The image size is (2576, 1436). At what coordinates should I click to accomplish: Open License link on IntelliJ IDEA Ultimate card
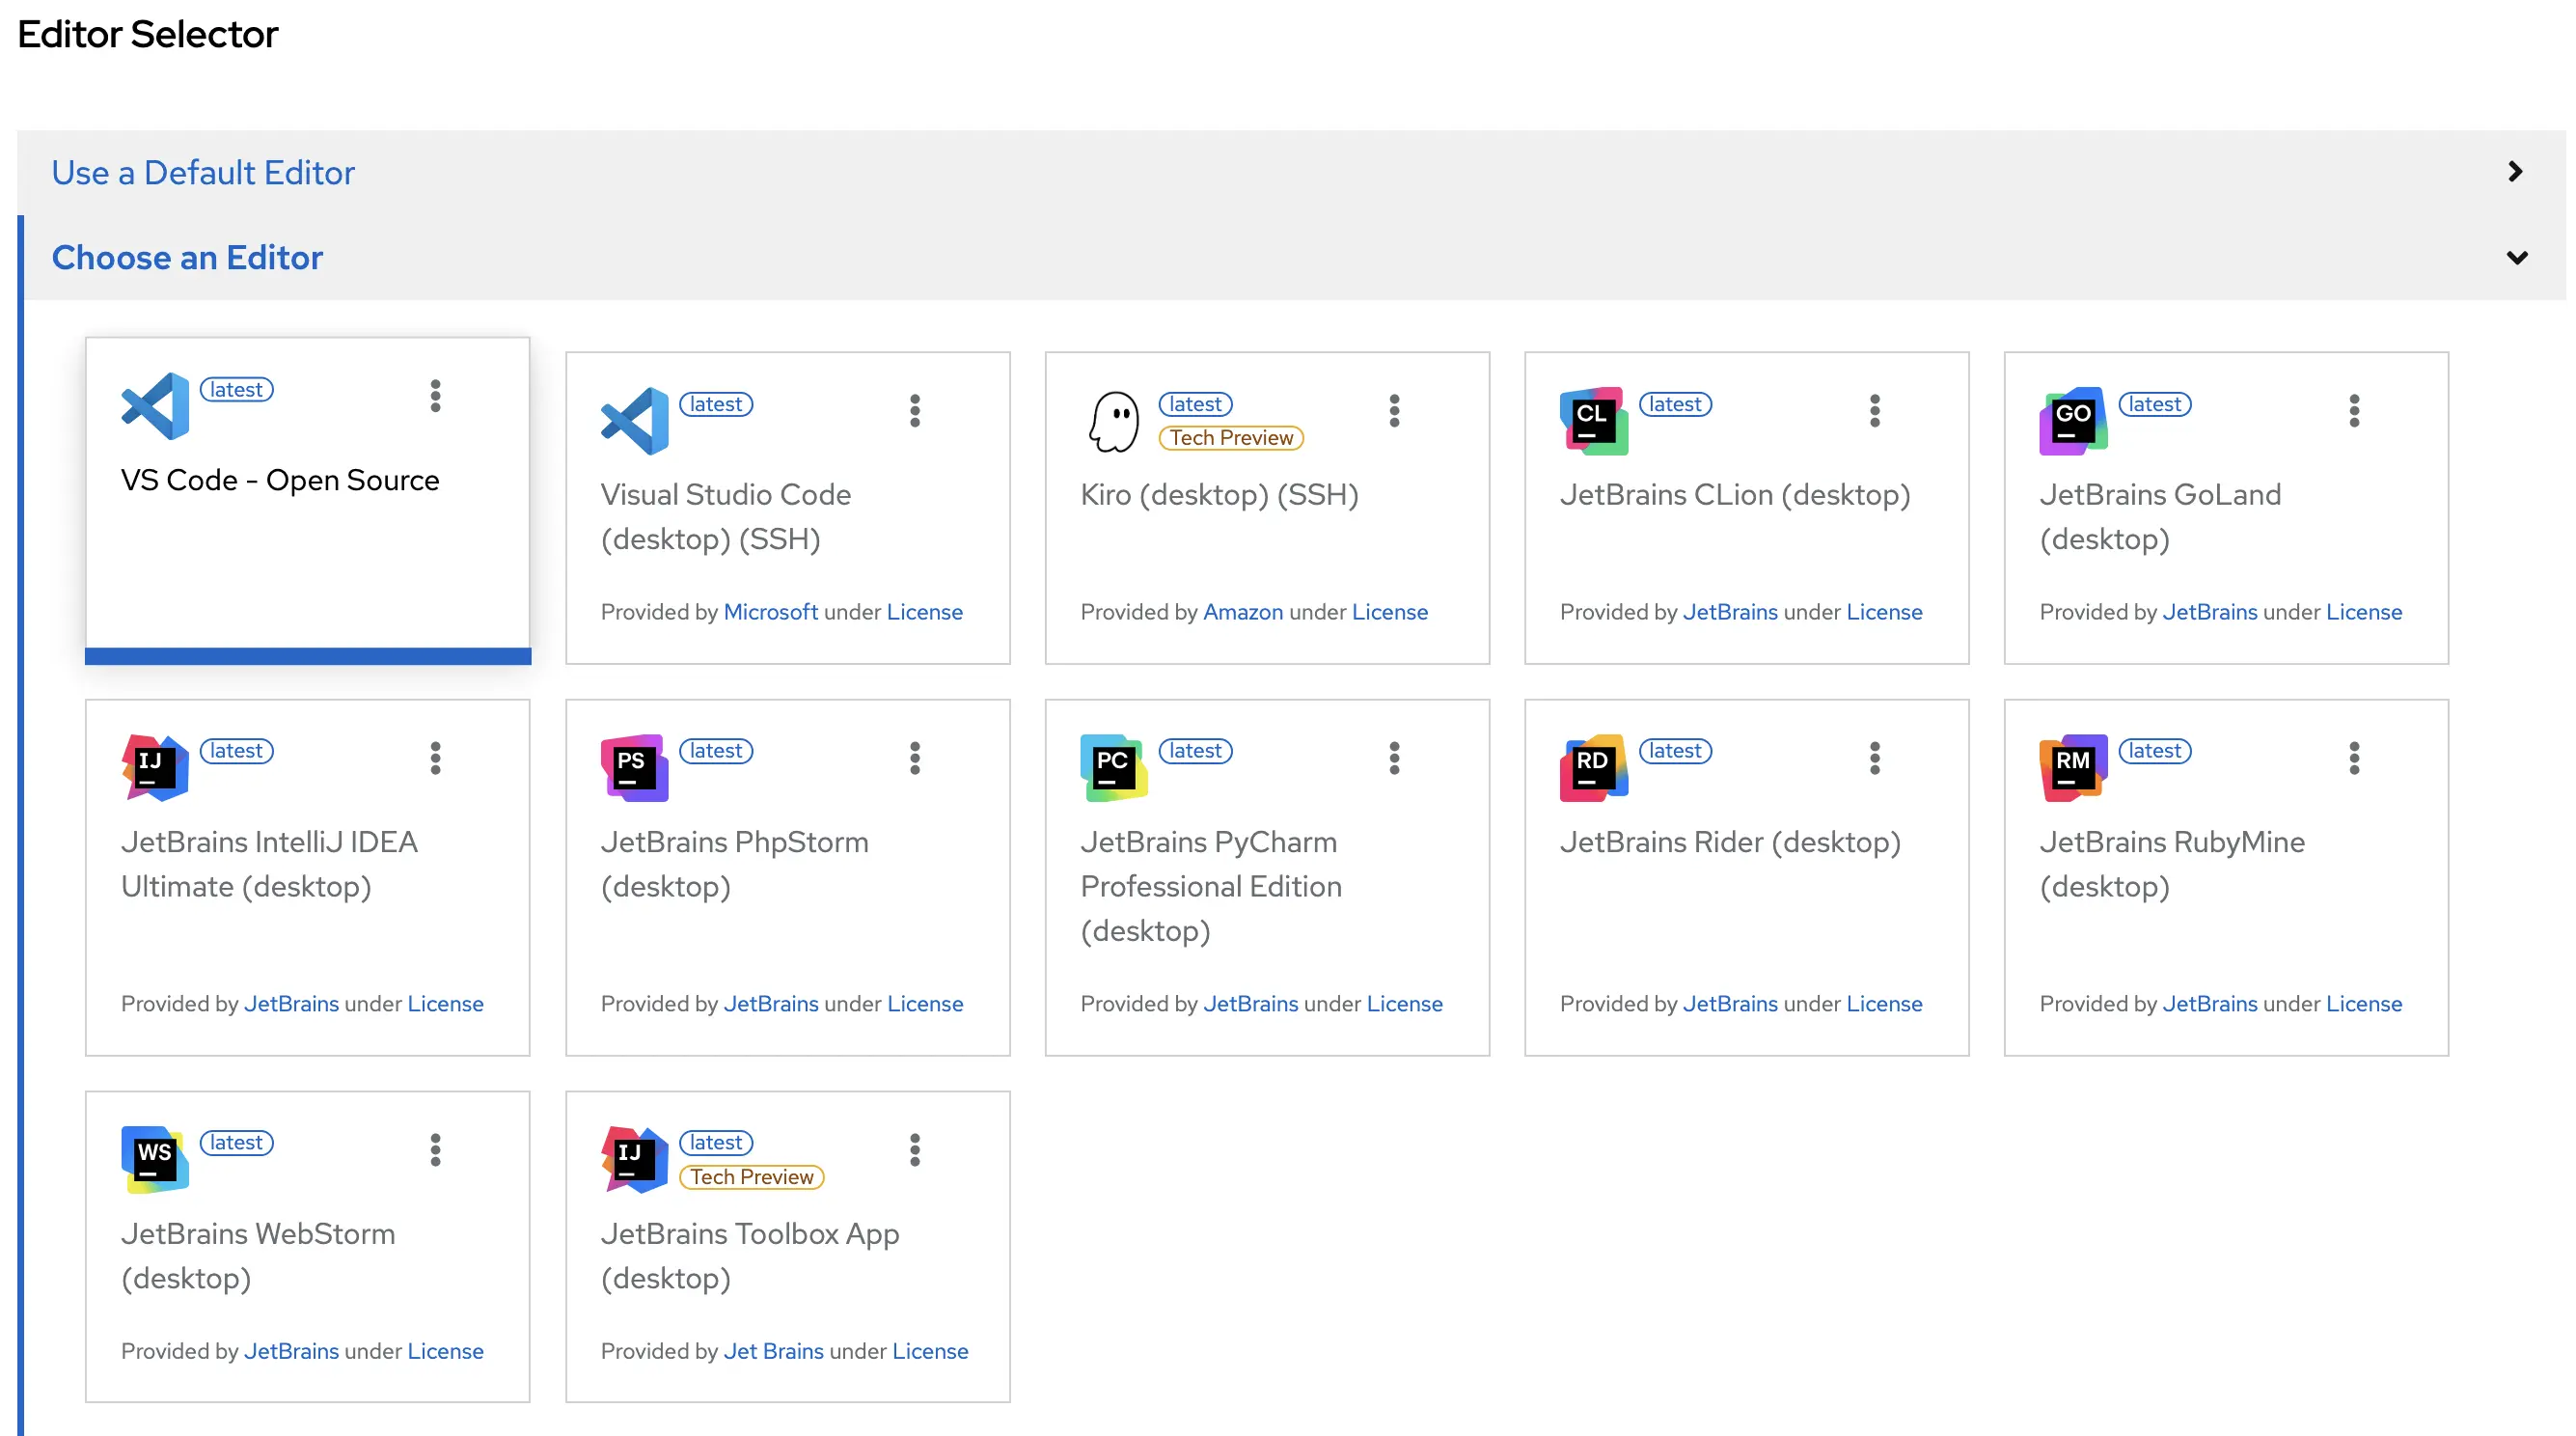tap(446, 1004)
